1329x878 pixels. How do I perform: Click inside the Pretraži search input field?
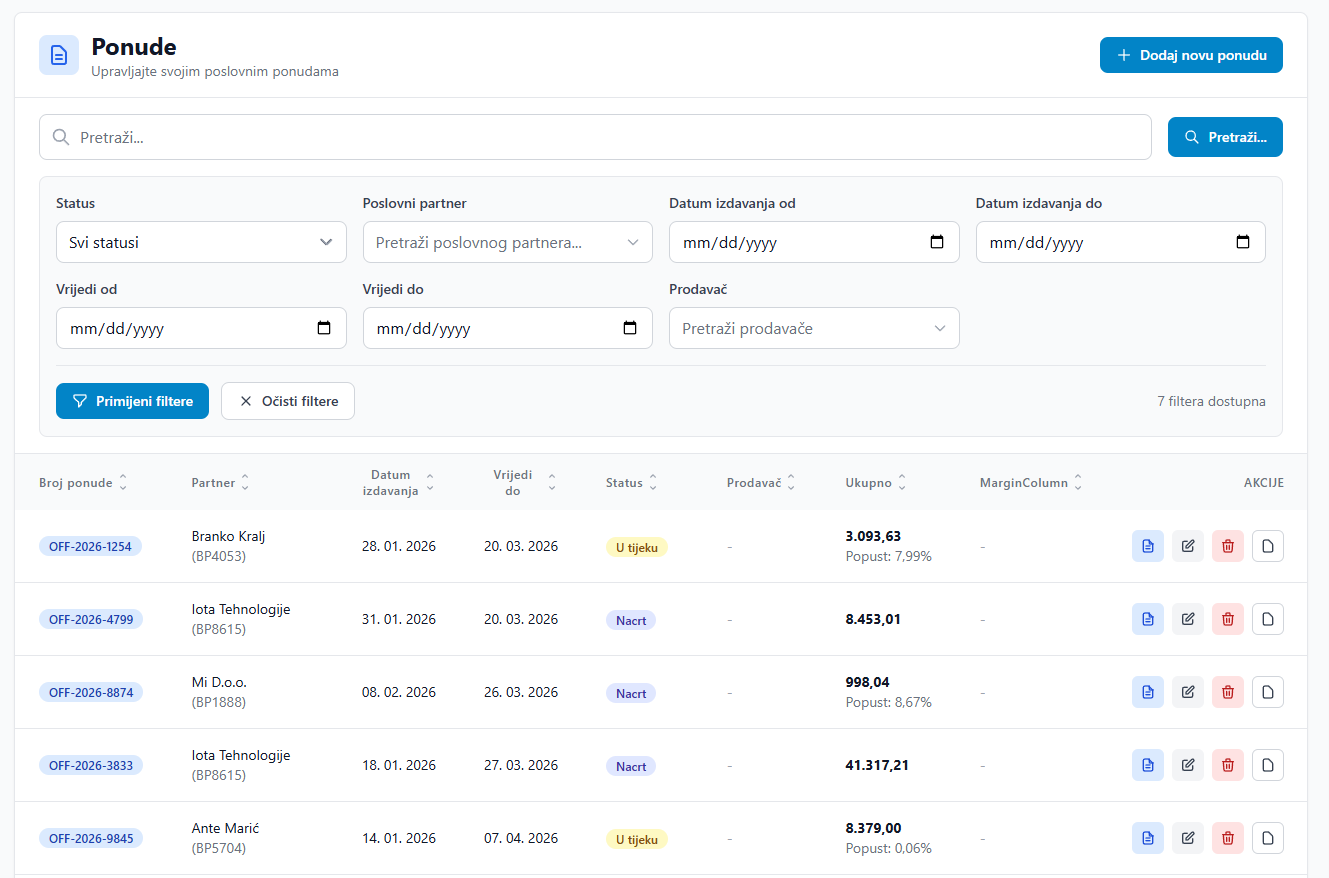point(595,136)
